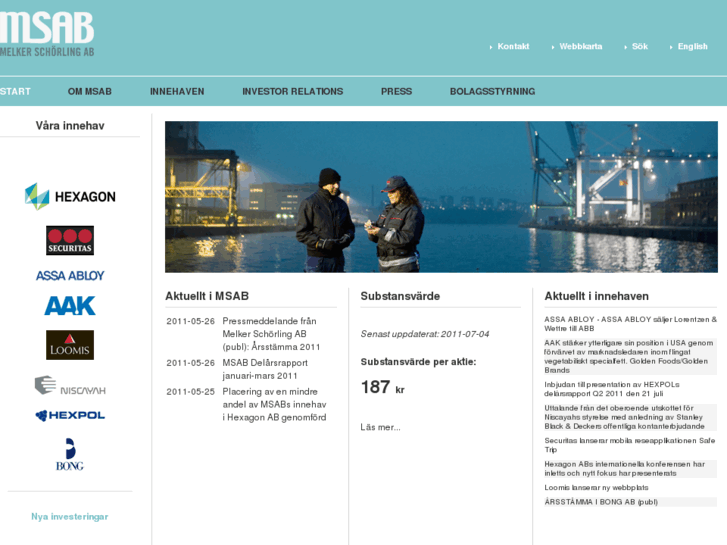Open Securitas lanserar mobila reseapplikationen news
727x545 pixels.
(630, 445)
